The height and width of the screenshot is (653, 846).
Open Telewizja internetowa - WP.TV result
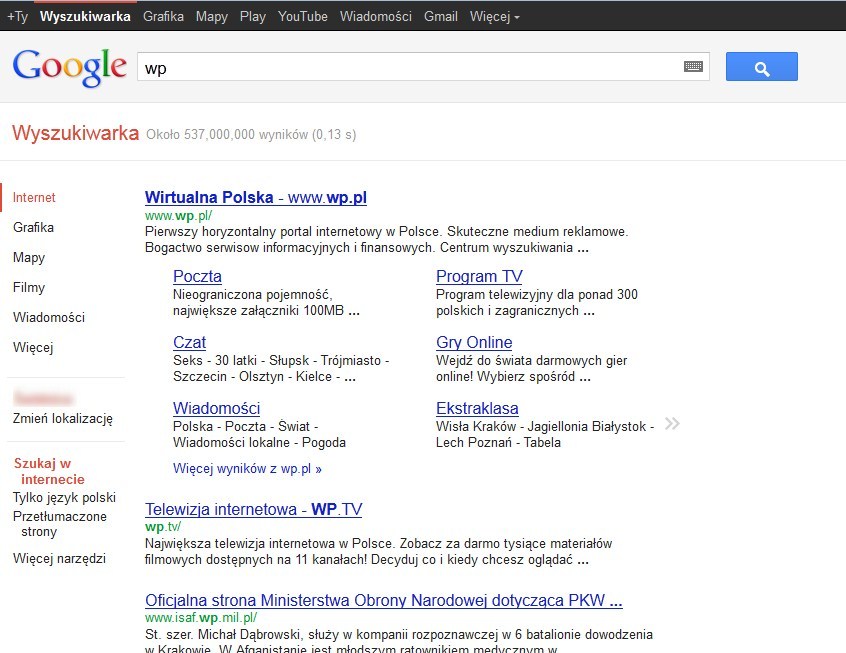[254, 509]
